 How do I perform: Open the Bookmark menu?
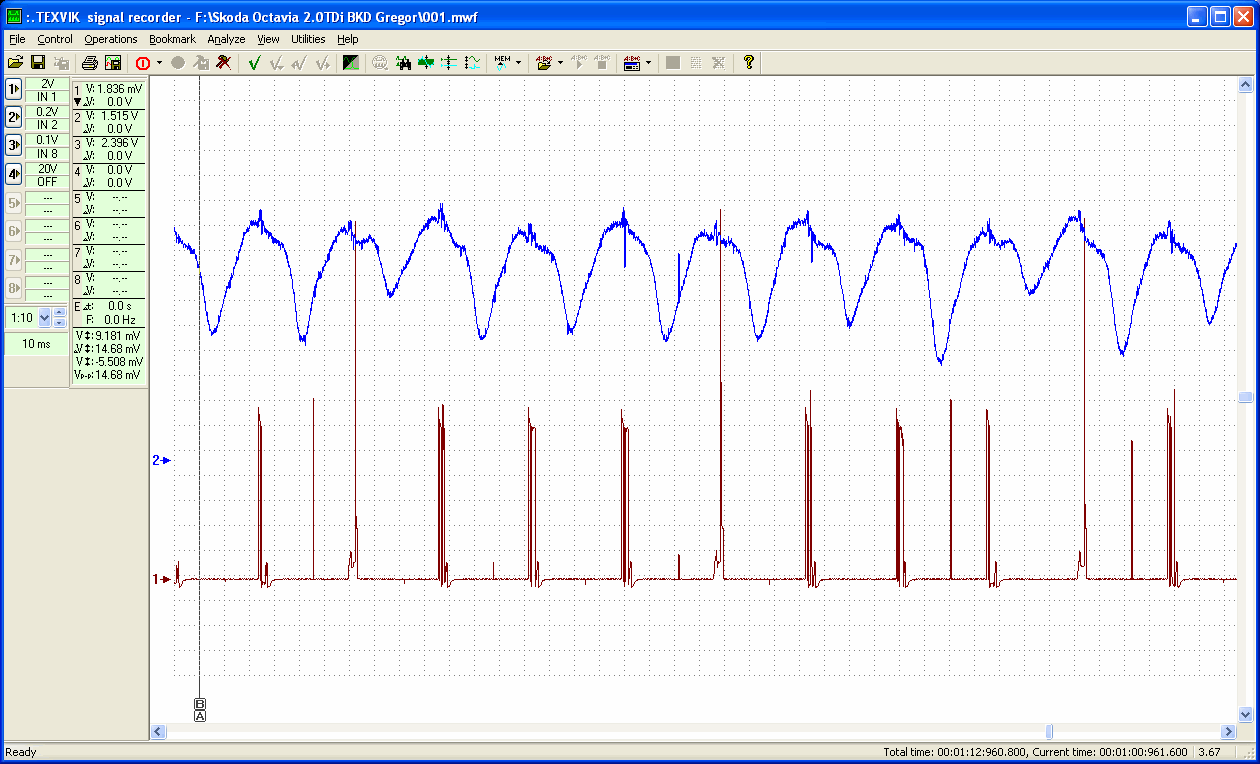173,39
